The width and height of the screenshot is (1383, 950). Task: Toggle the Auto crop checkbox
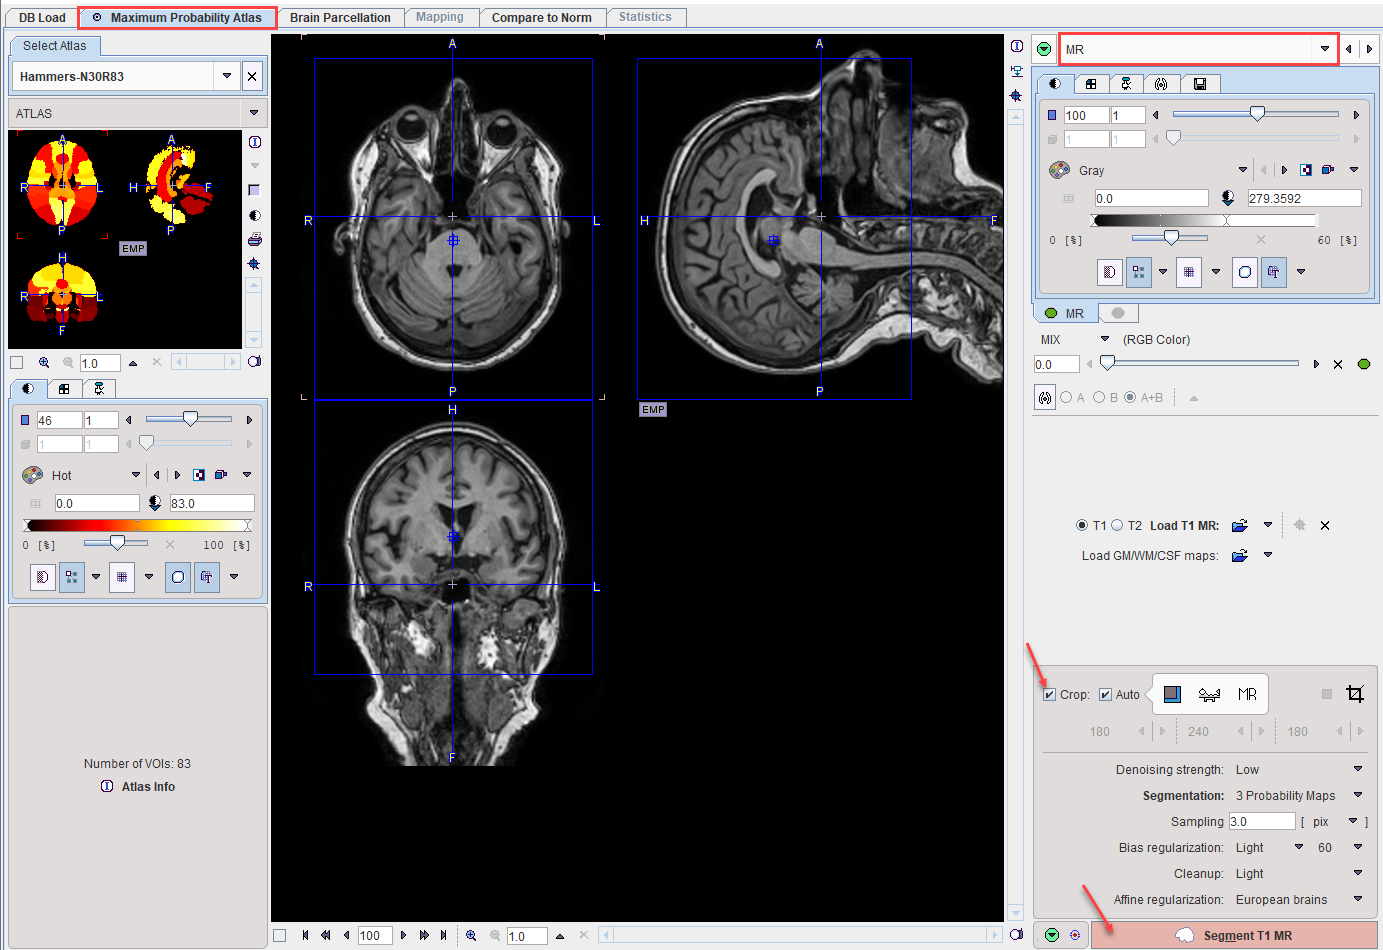click(1105, 694)
